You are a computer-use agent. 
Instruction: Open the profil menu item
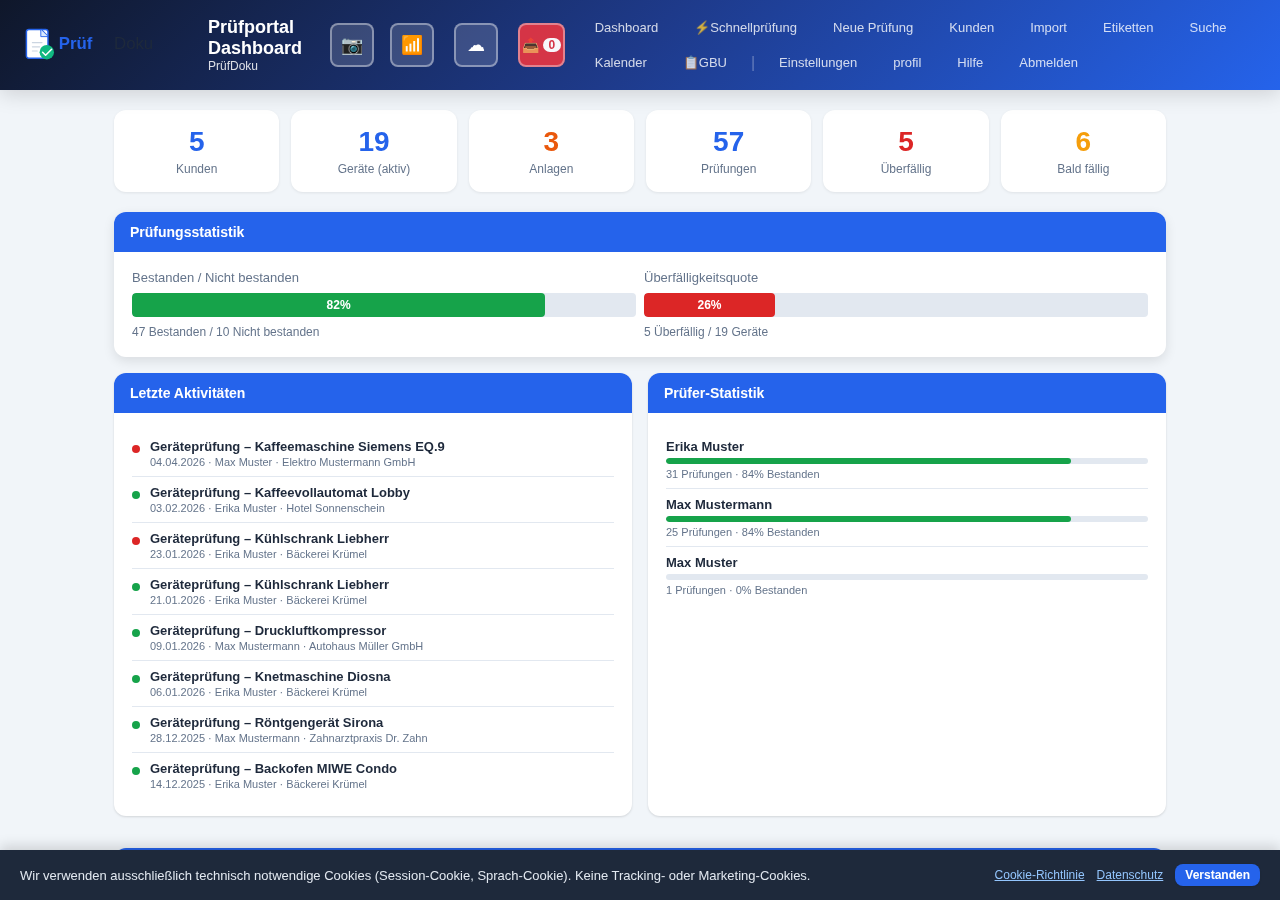click(x=907, y=62)
